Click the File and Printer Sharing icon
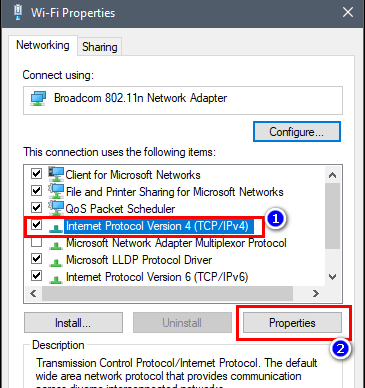This screenshot has width=365, height=388. tap(56, 191)
